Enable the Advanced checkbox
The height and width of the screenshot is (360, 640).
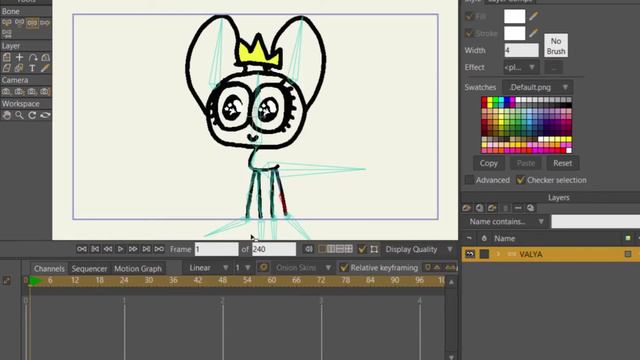click(x=469, y=180)
